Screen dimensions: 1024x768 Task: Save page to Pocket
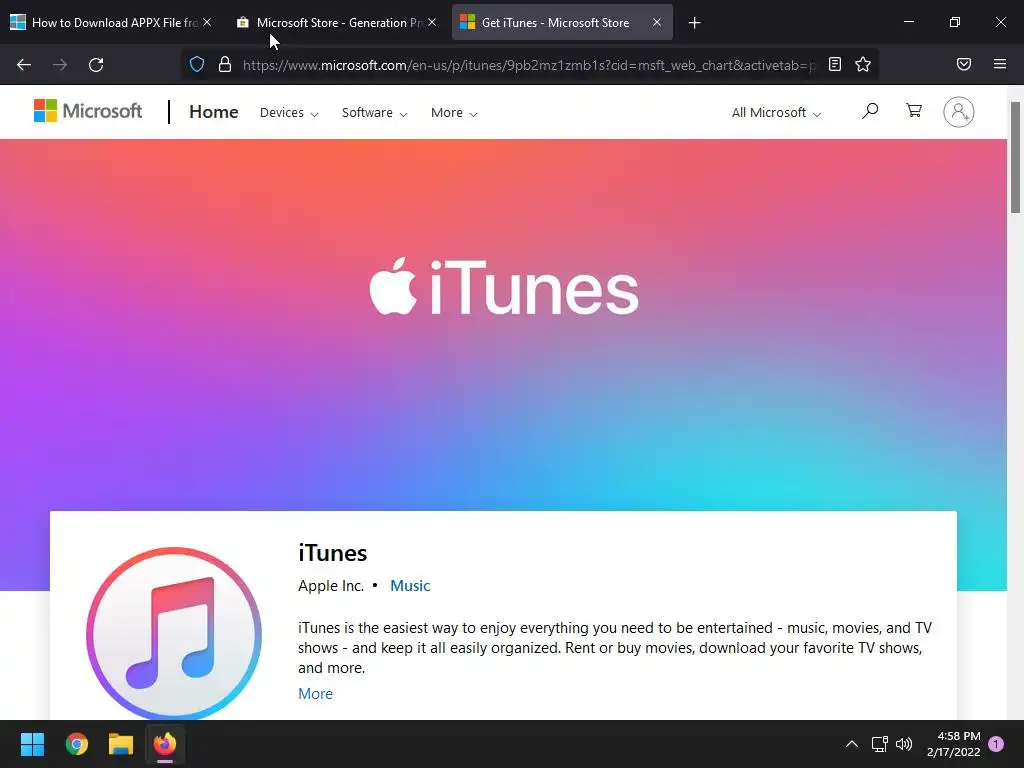coord(963,64)
